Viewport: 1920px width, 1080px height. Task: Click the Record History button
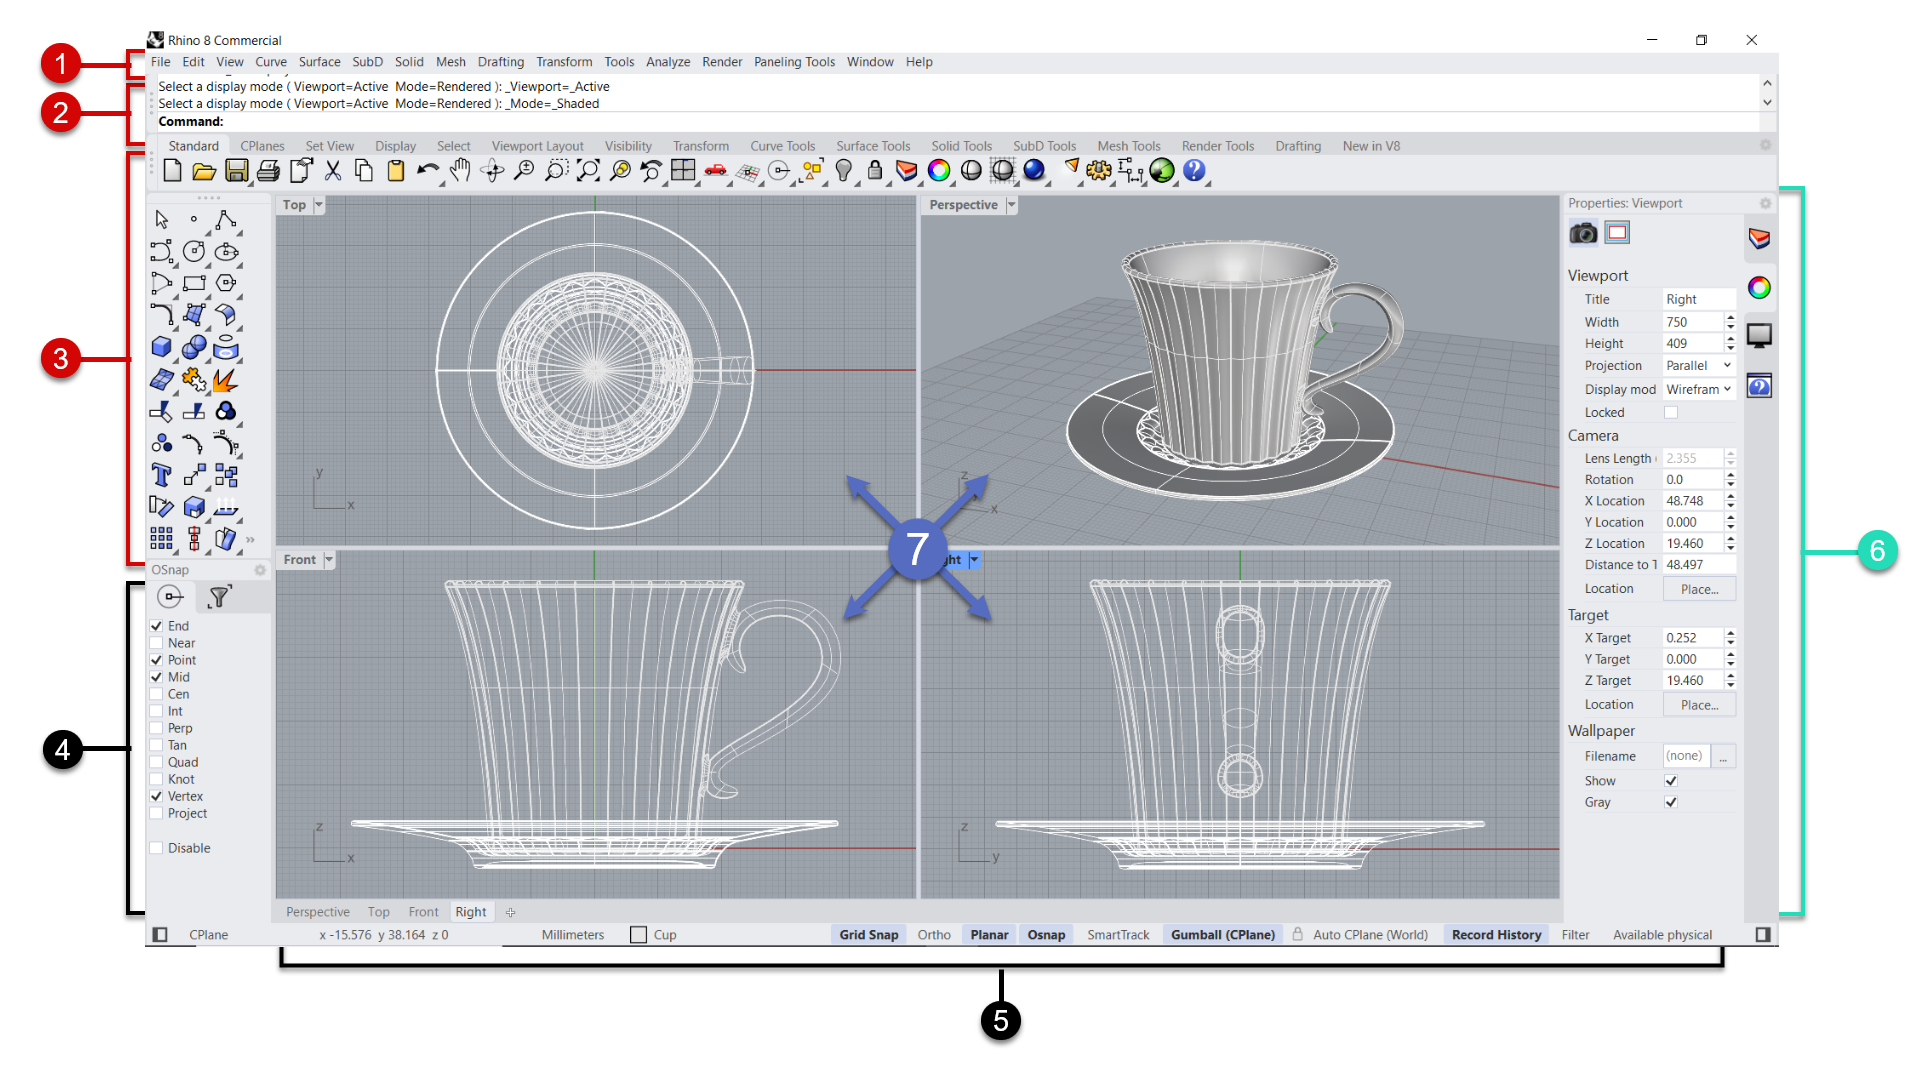(1496, 935)
